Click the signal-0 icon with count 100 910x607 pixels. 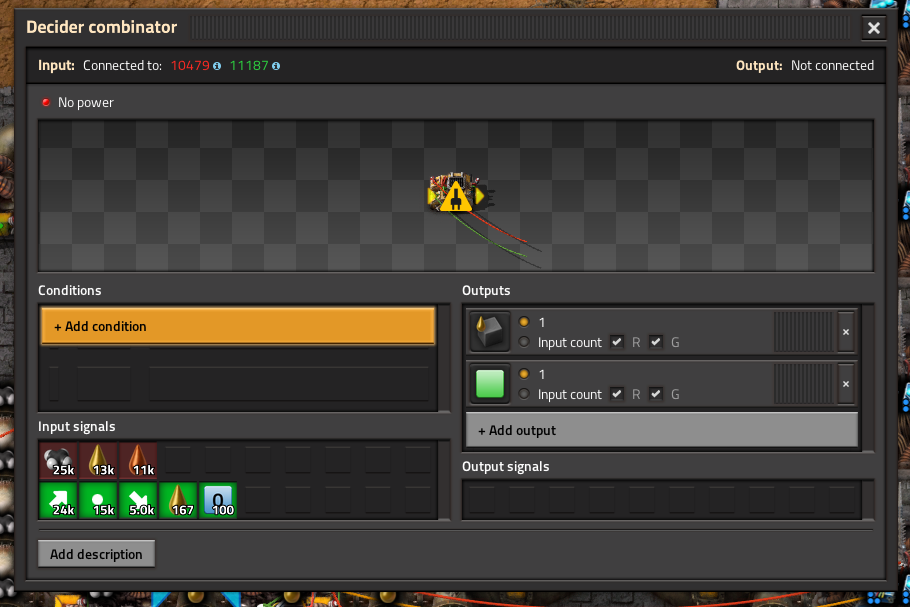[219, 500]
